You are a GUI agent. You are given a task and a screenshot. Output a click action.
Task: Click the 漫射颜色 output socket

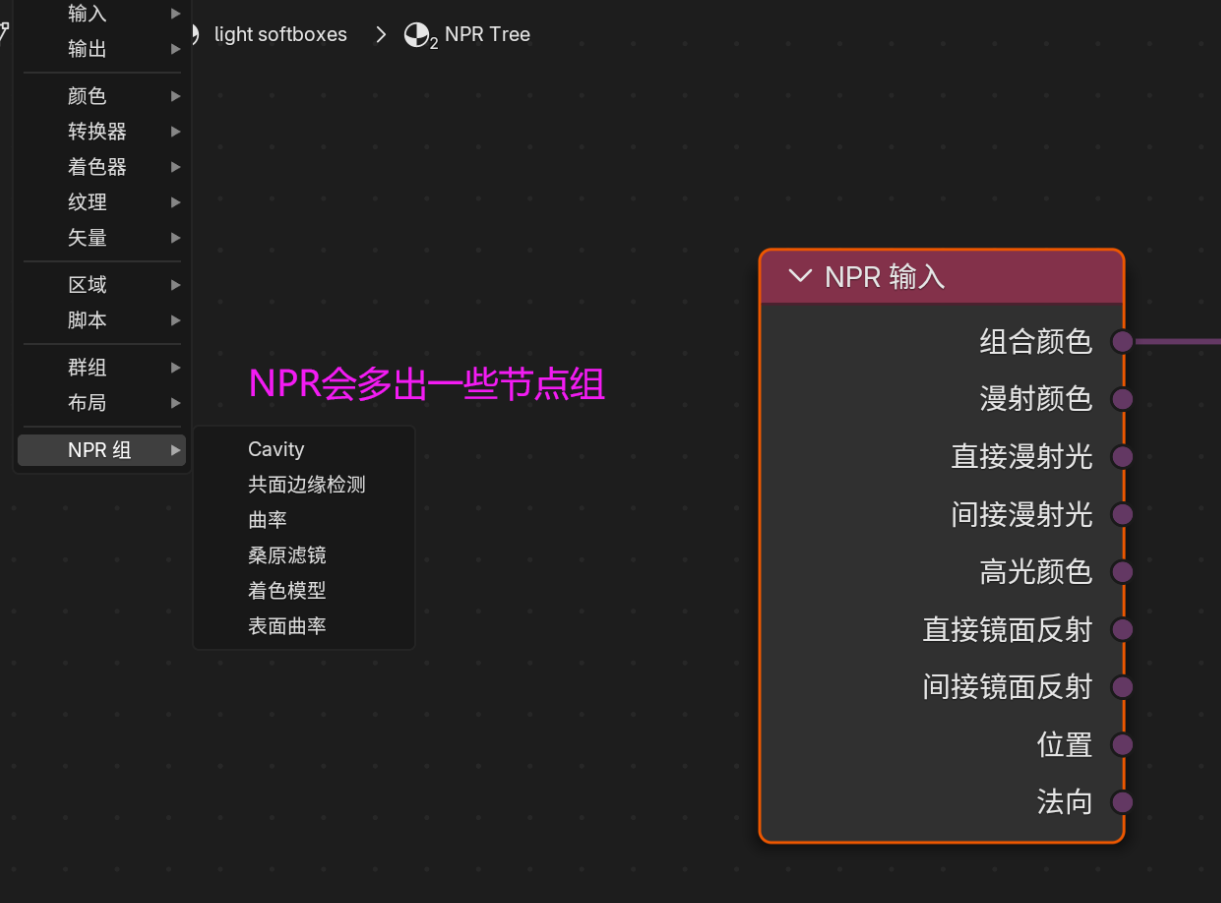[1122, 399]
